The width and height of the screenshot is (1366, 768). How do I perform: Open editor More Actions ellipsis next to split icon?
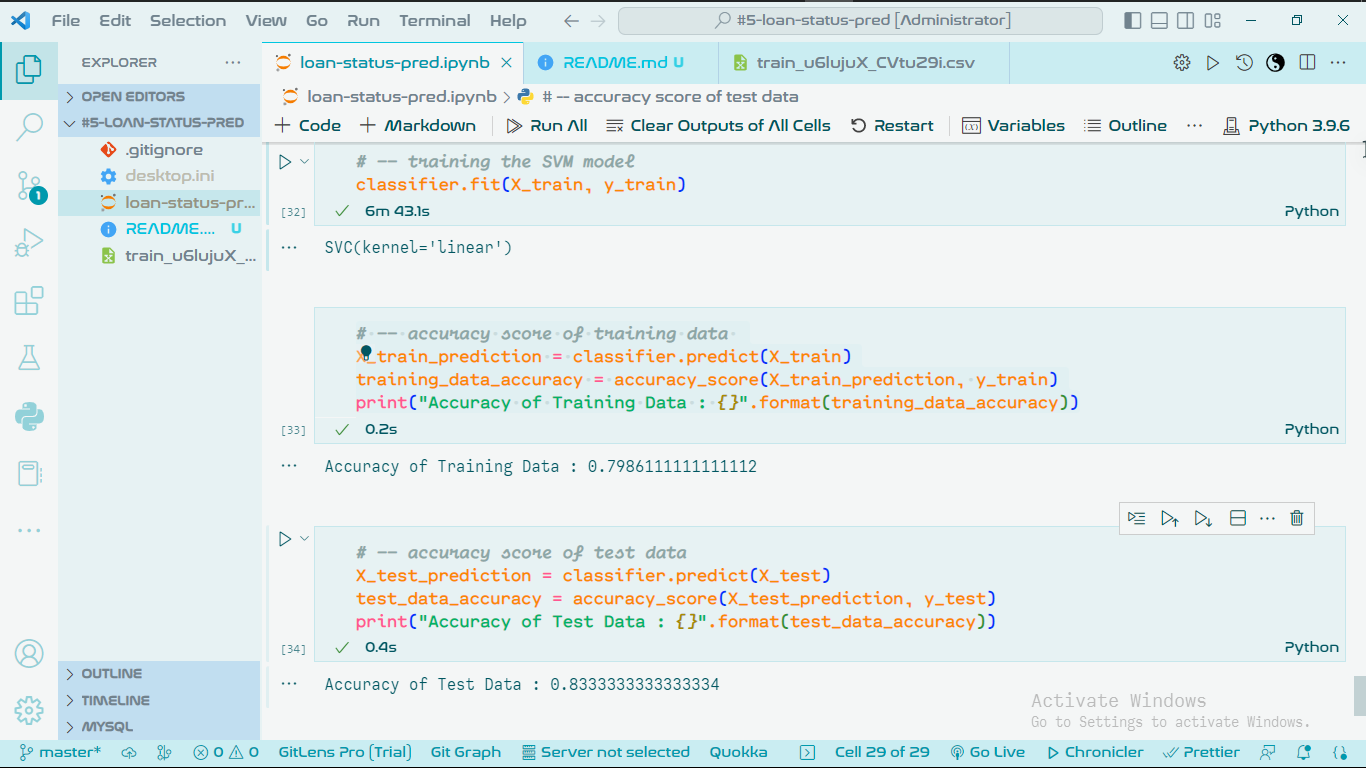1338,62
